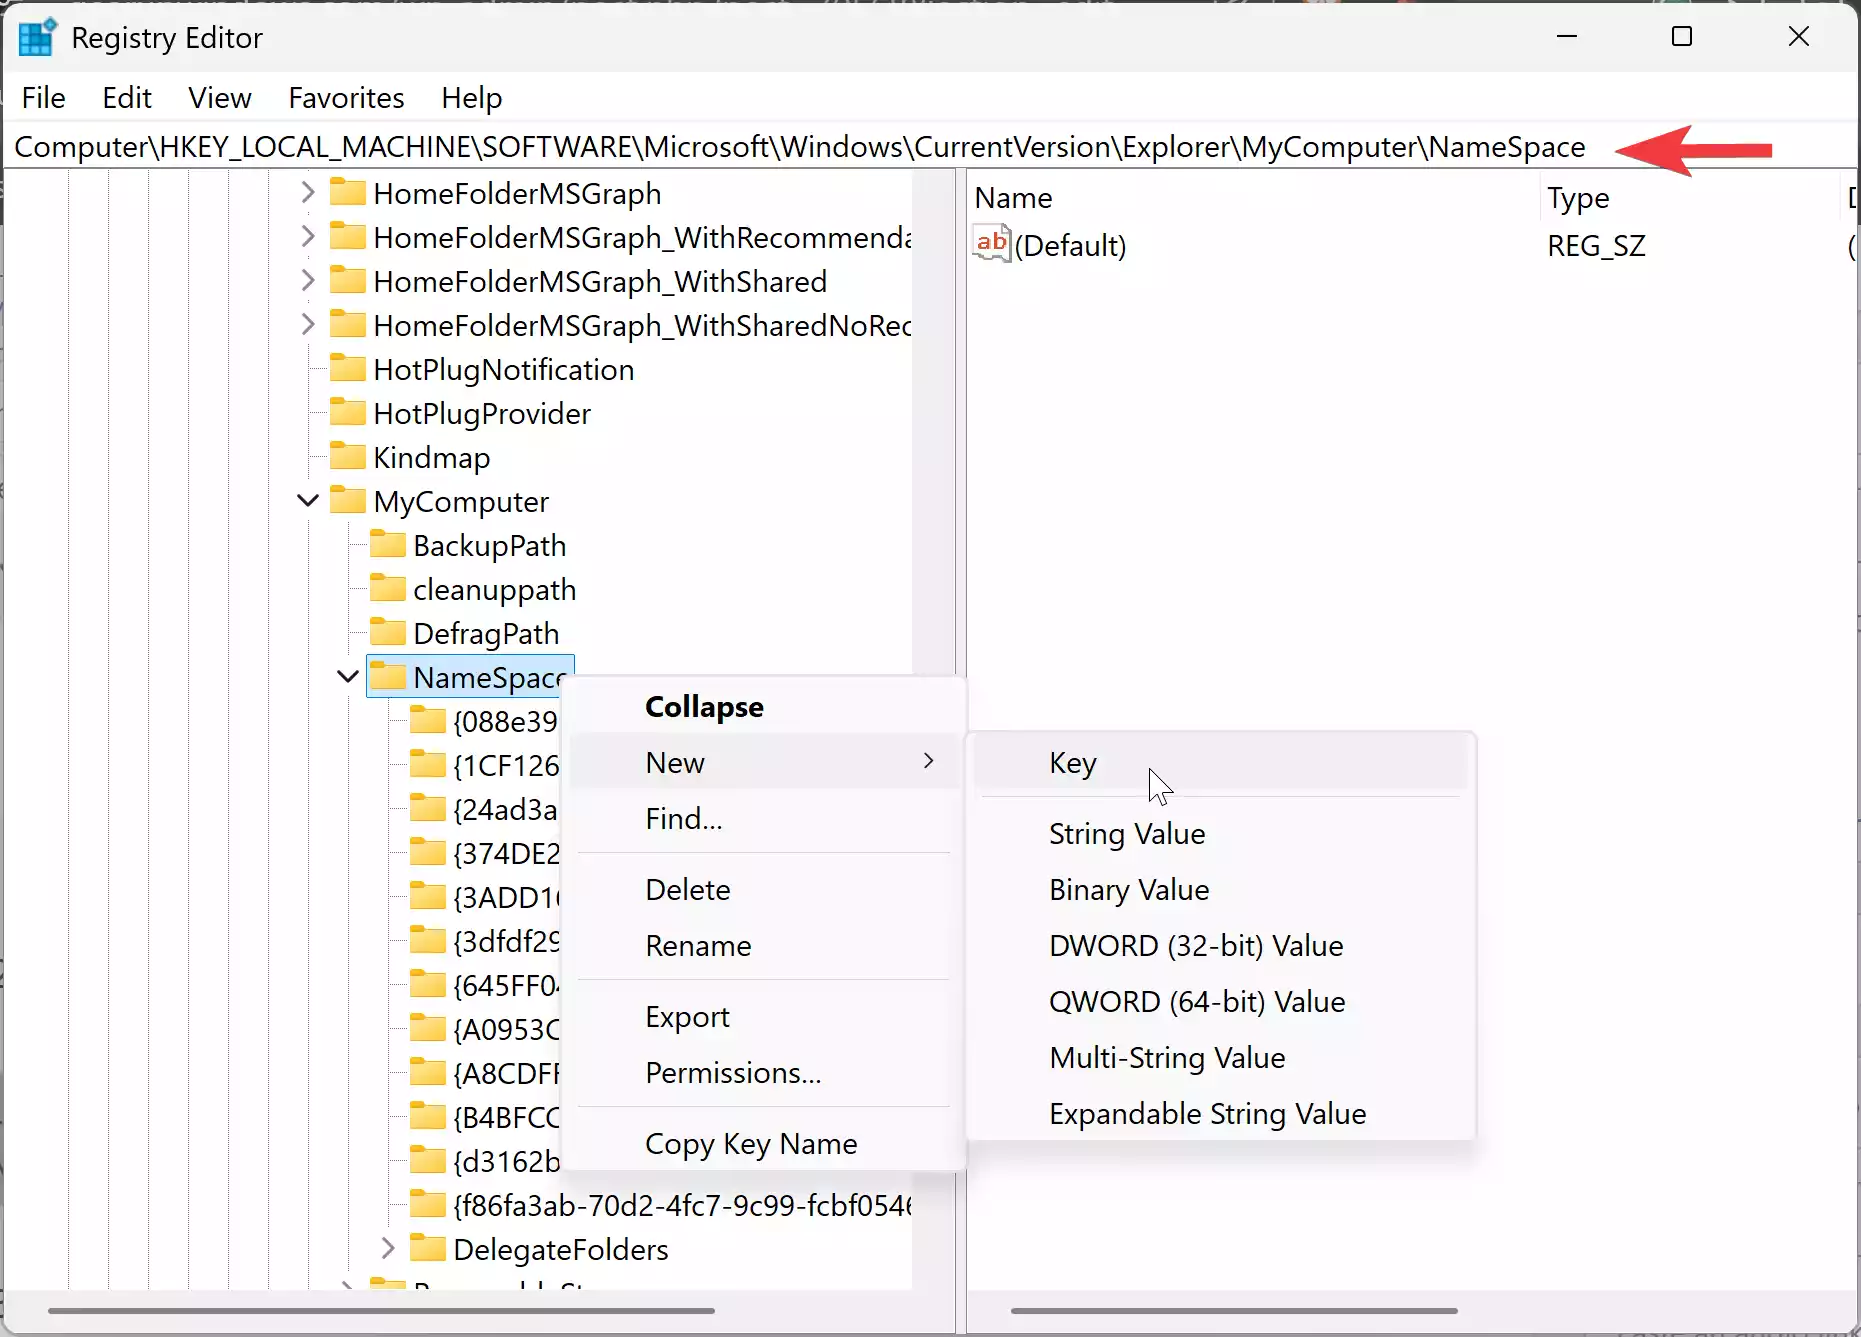The width and height of the screenshot is (1861, 1337).
Task: Click the Registry Editor icon in the title bar
Action: [x=36, y=37]
